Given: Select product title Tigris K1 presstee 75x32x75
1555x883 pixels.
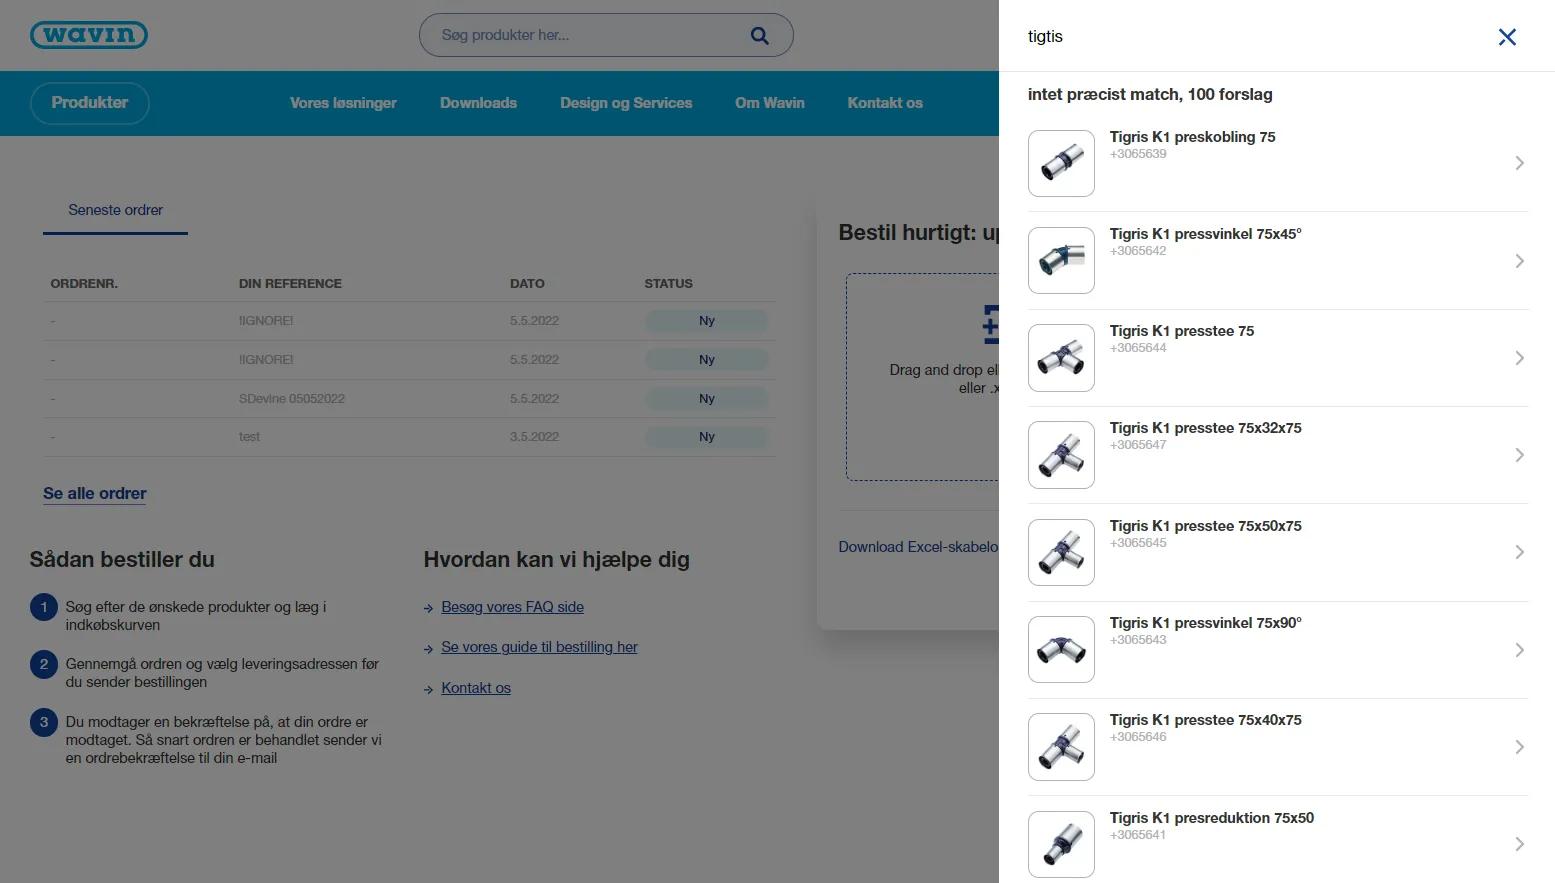Looking at the screenshot, I should 1205,428.
